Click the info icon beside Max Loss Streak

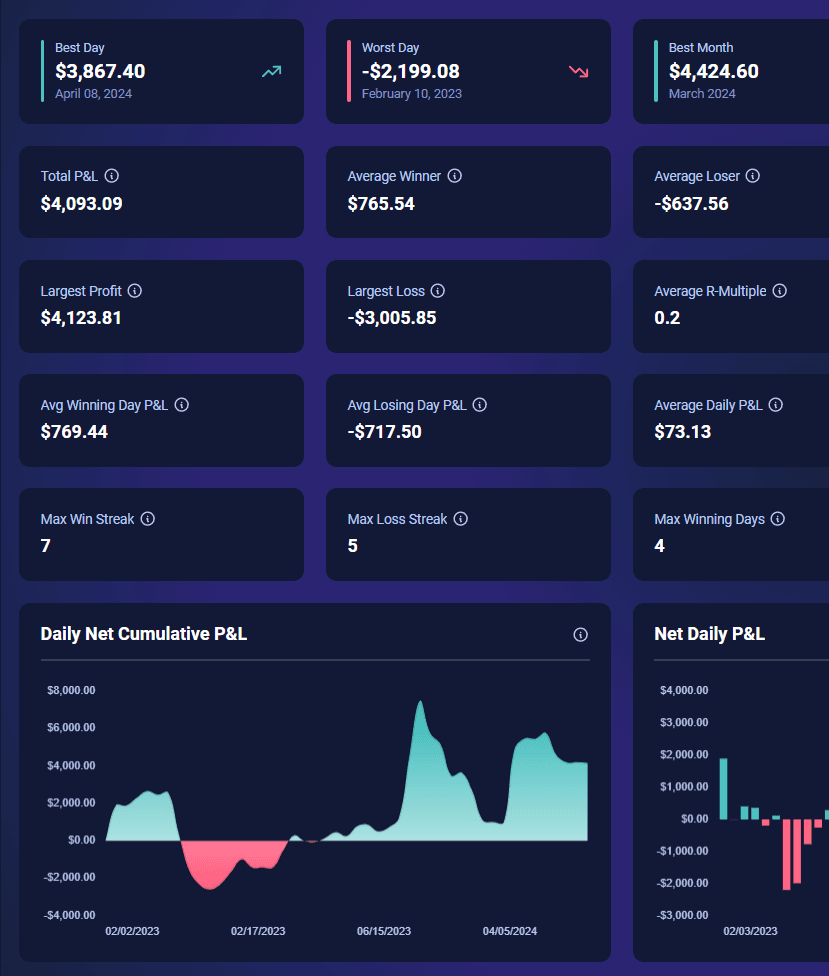coord(461,519)
